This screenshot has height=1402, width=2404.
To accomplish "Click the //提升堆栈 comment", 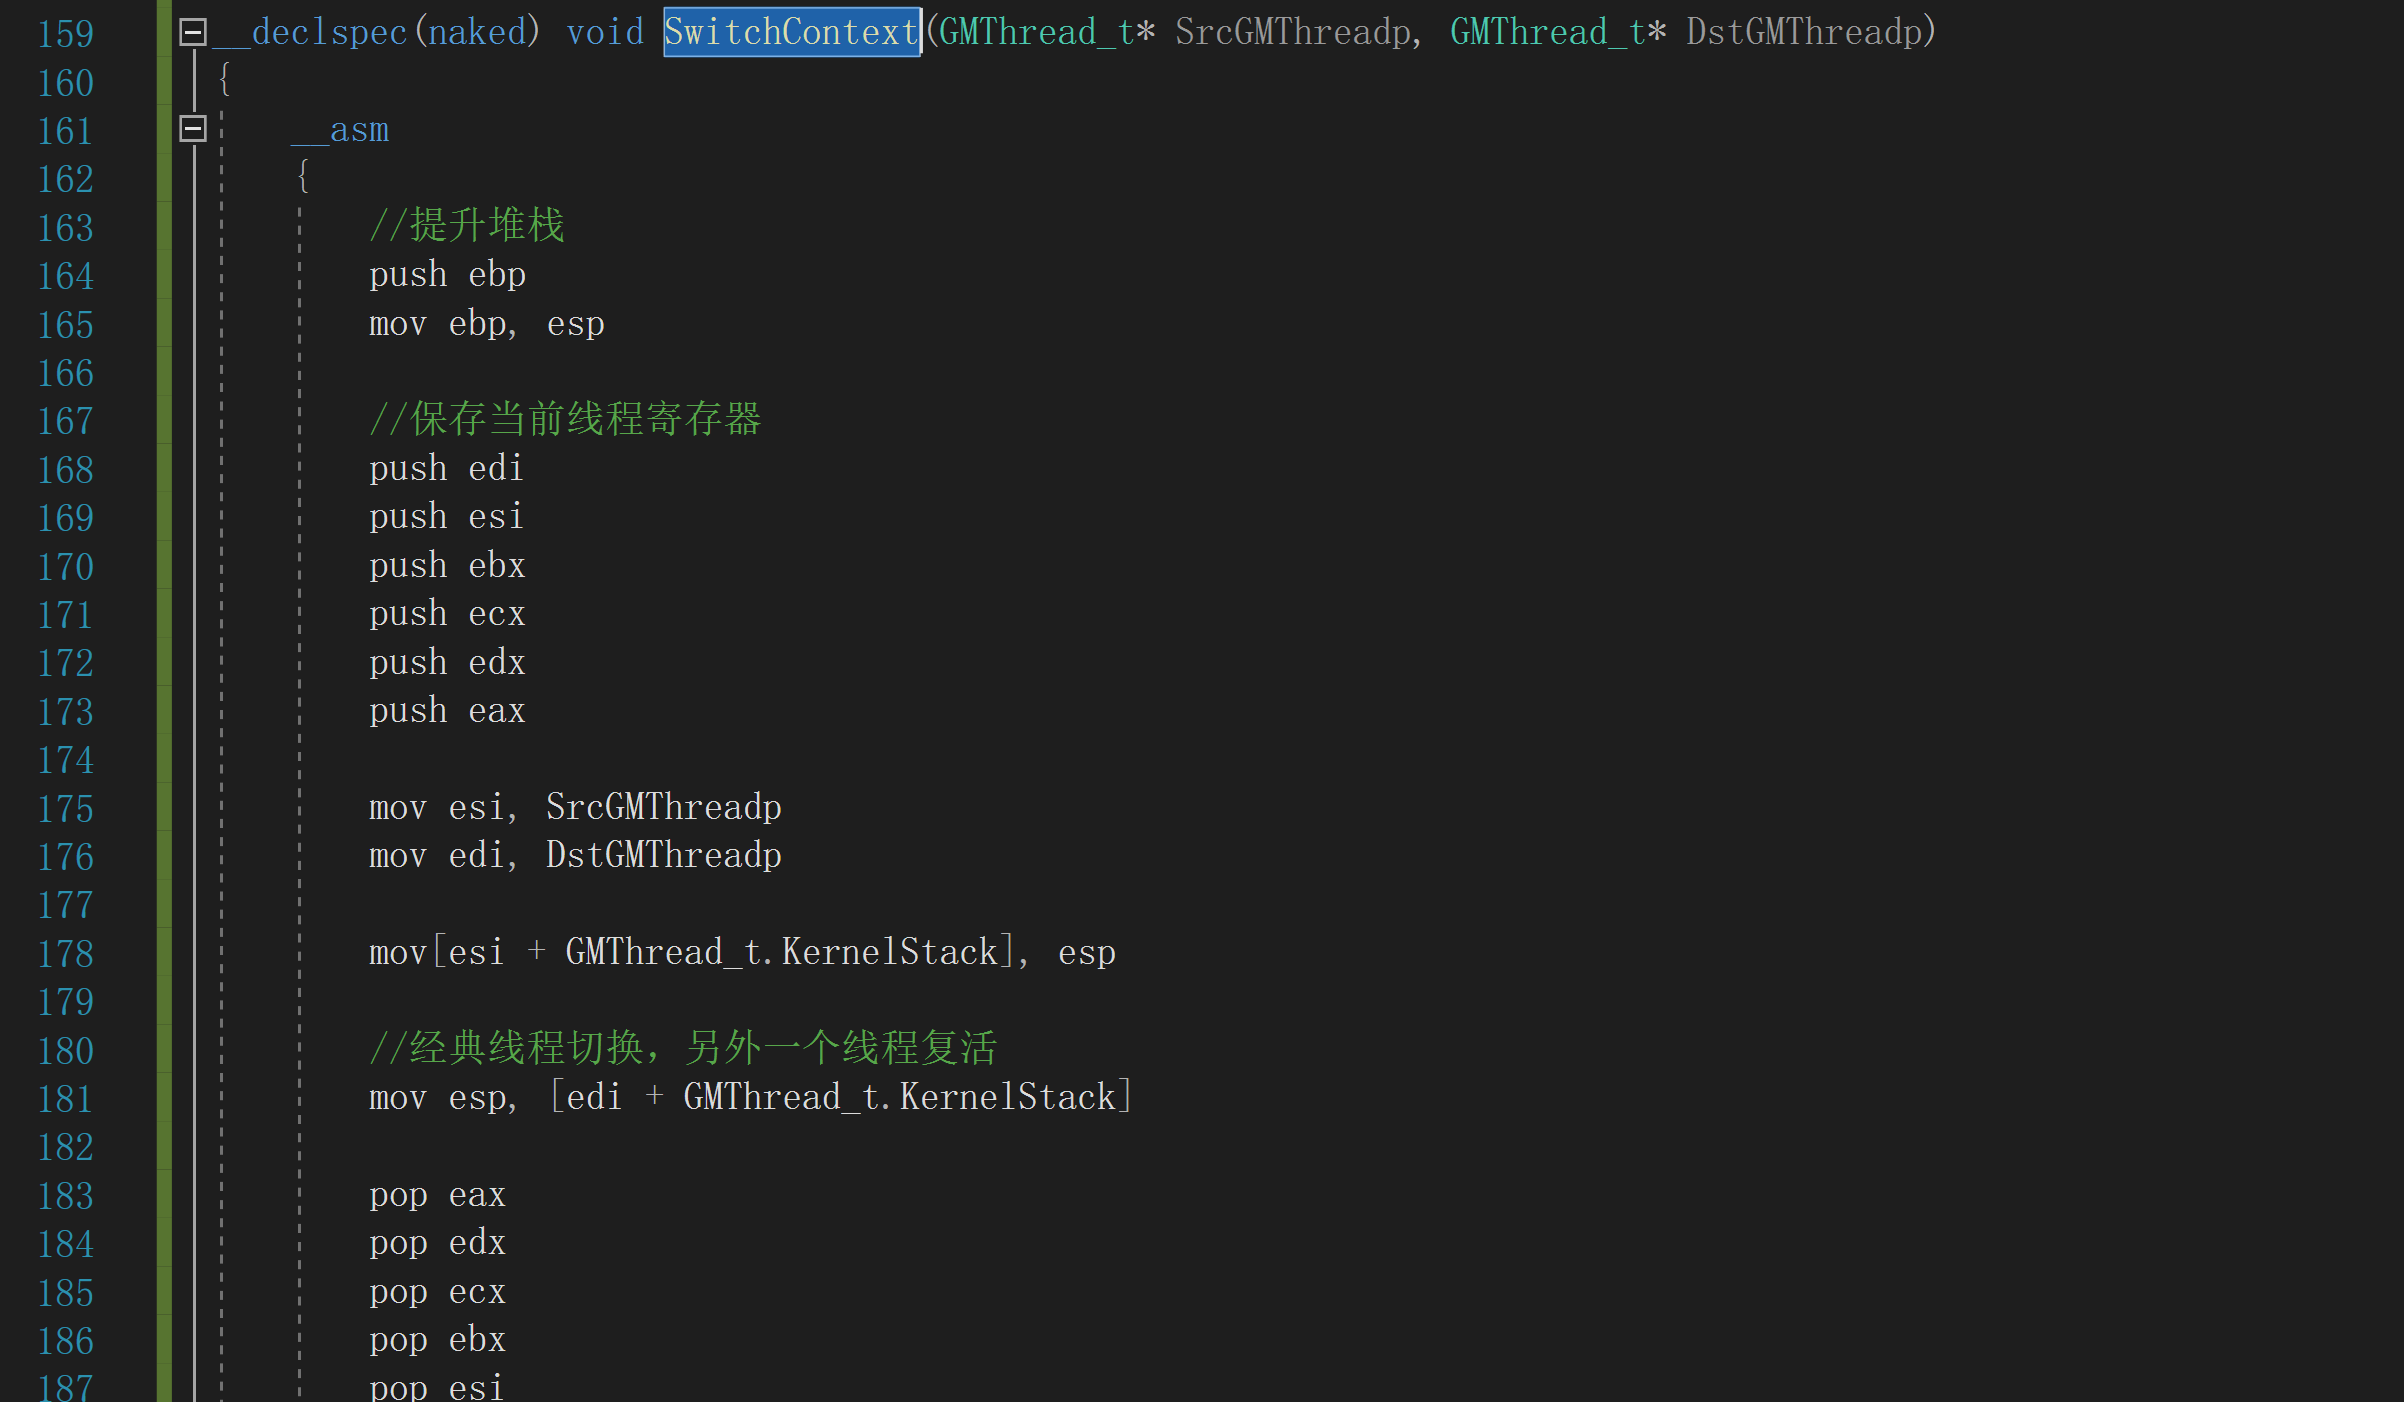I will [467, 226].
